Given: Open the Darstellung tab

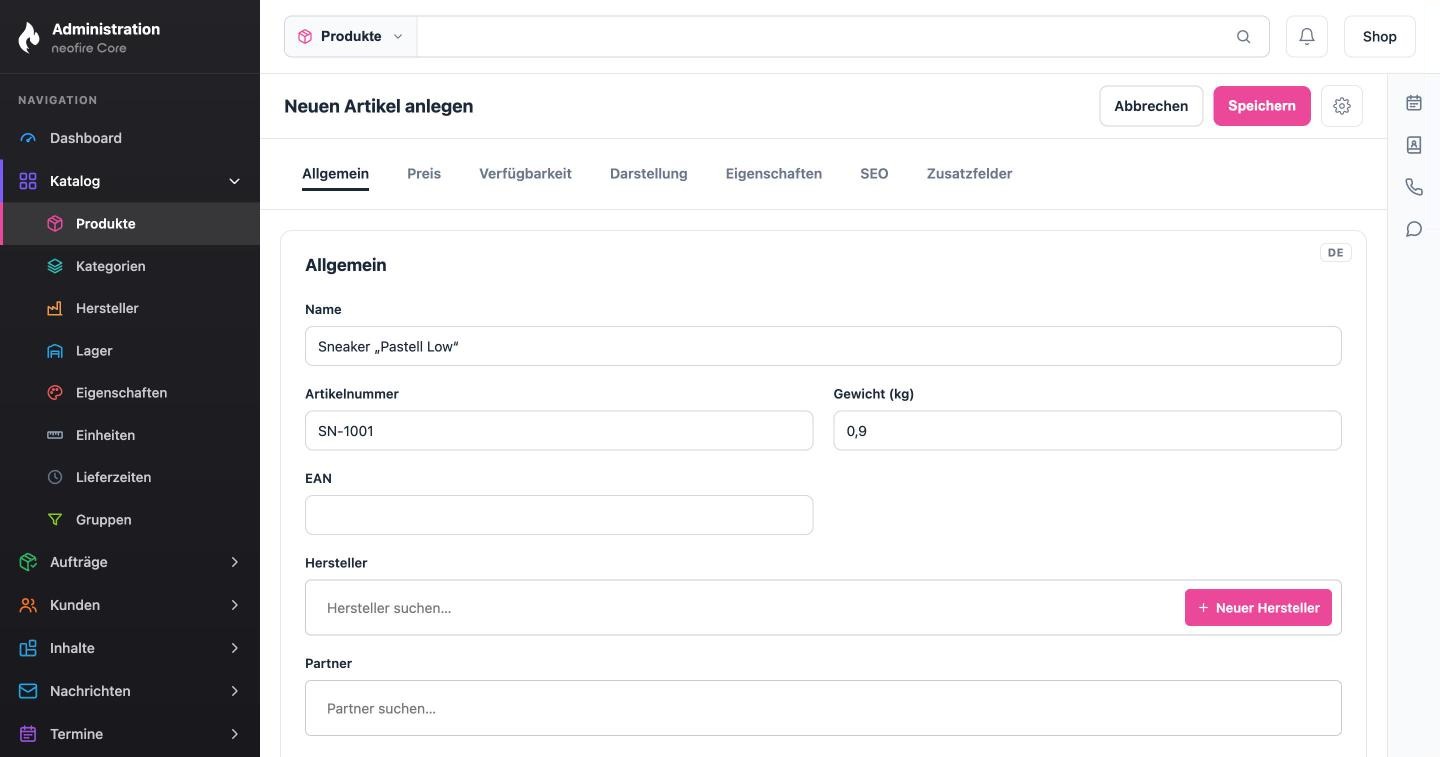Looking at the screenshot, I should [x=649, y=173].
